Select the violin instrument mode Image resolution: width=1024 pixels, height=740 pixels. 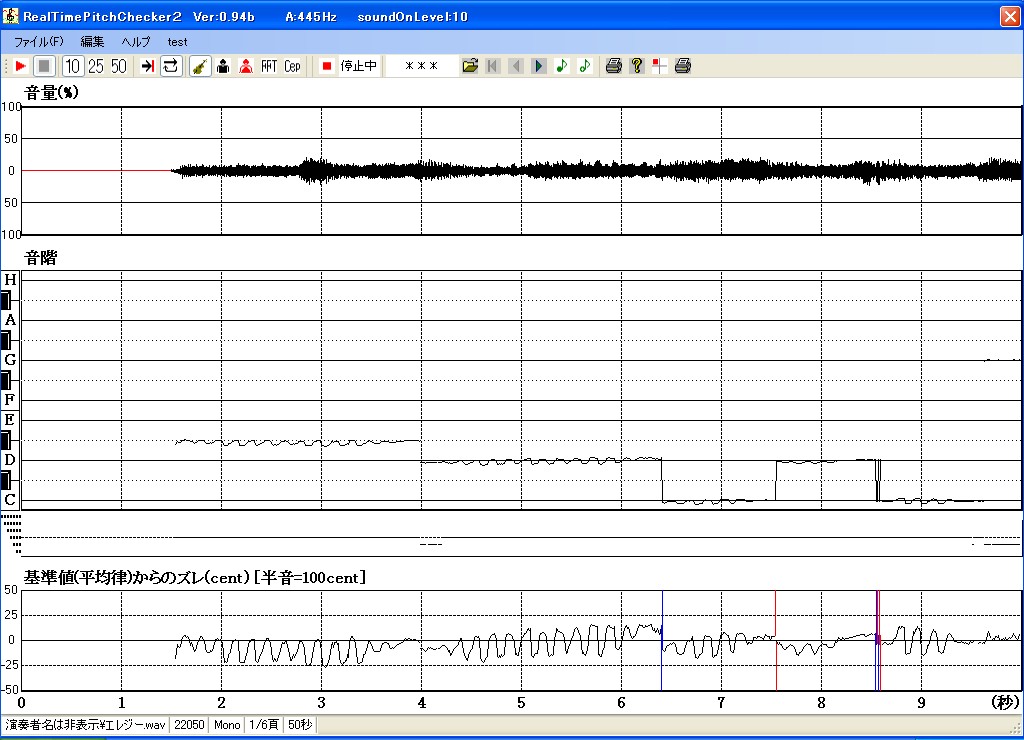(200, 66)
